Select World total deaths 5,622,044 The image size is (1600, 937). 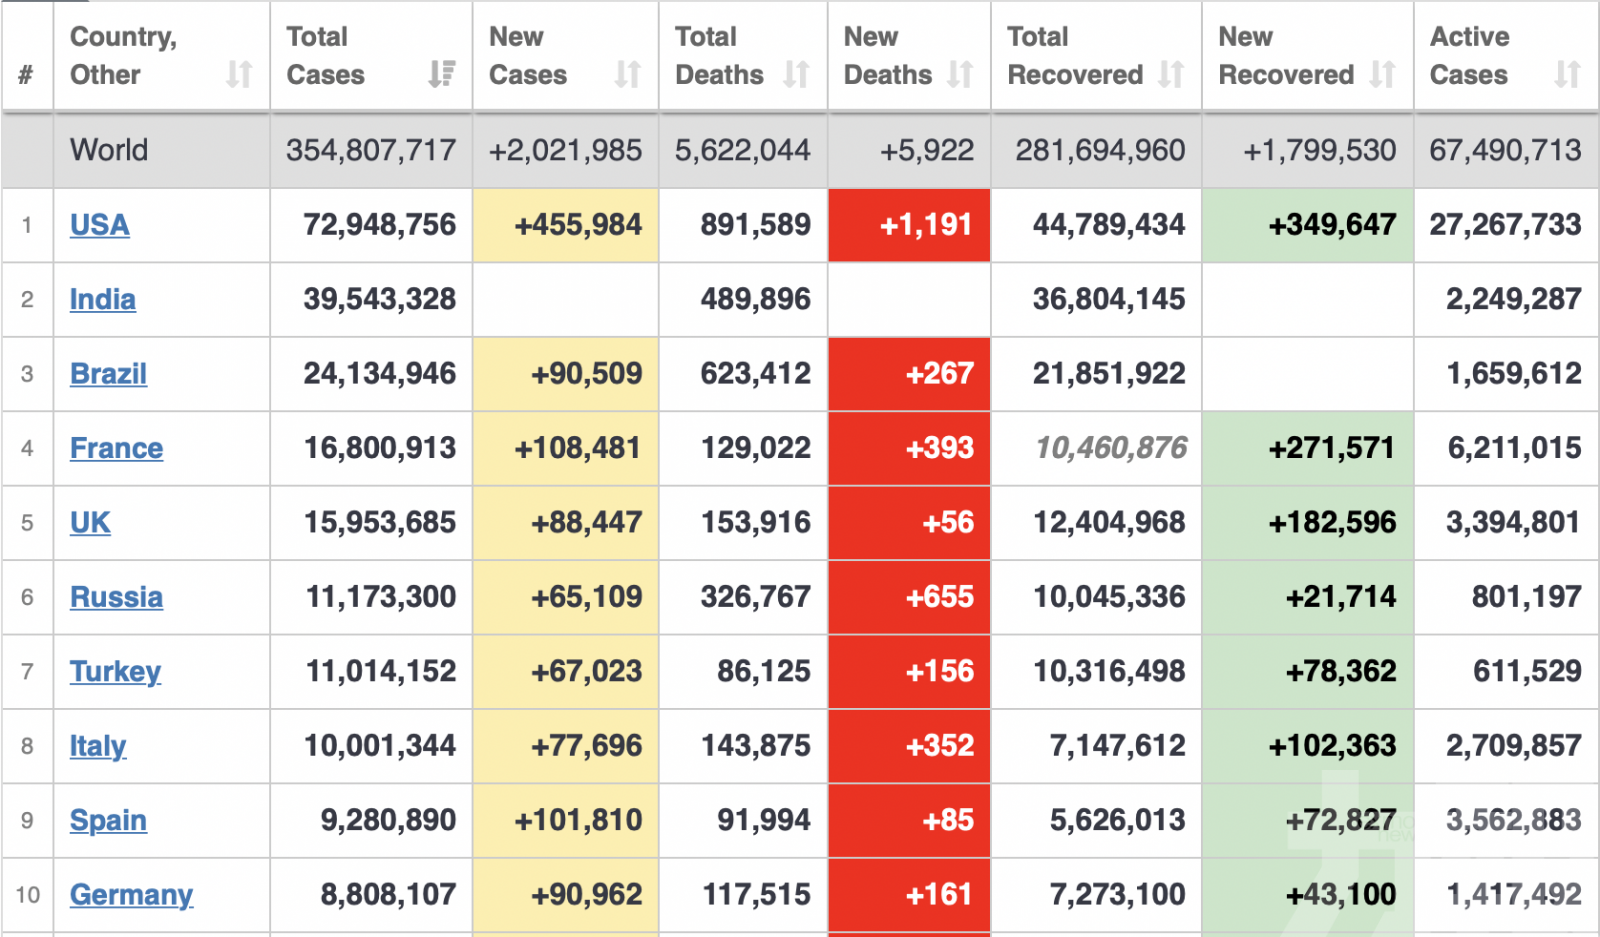click(743, 150)
